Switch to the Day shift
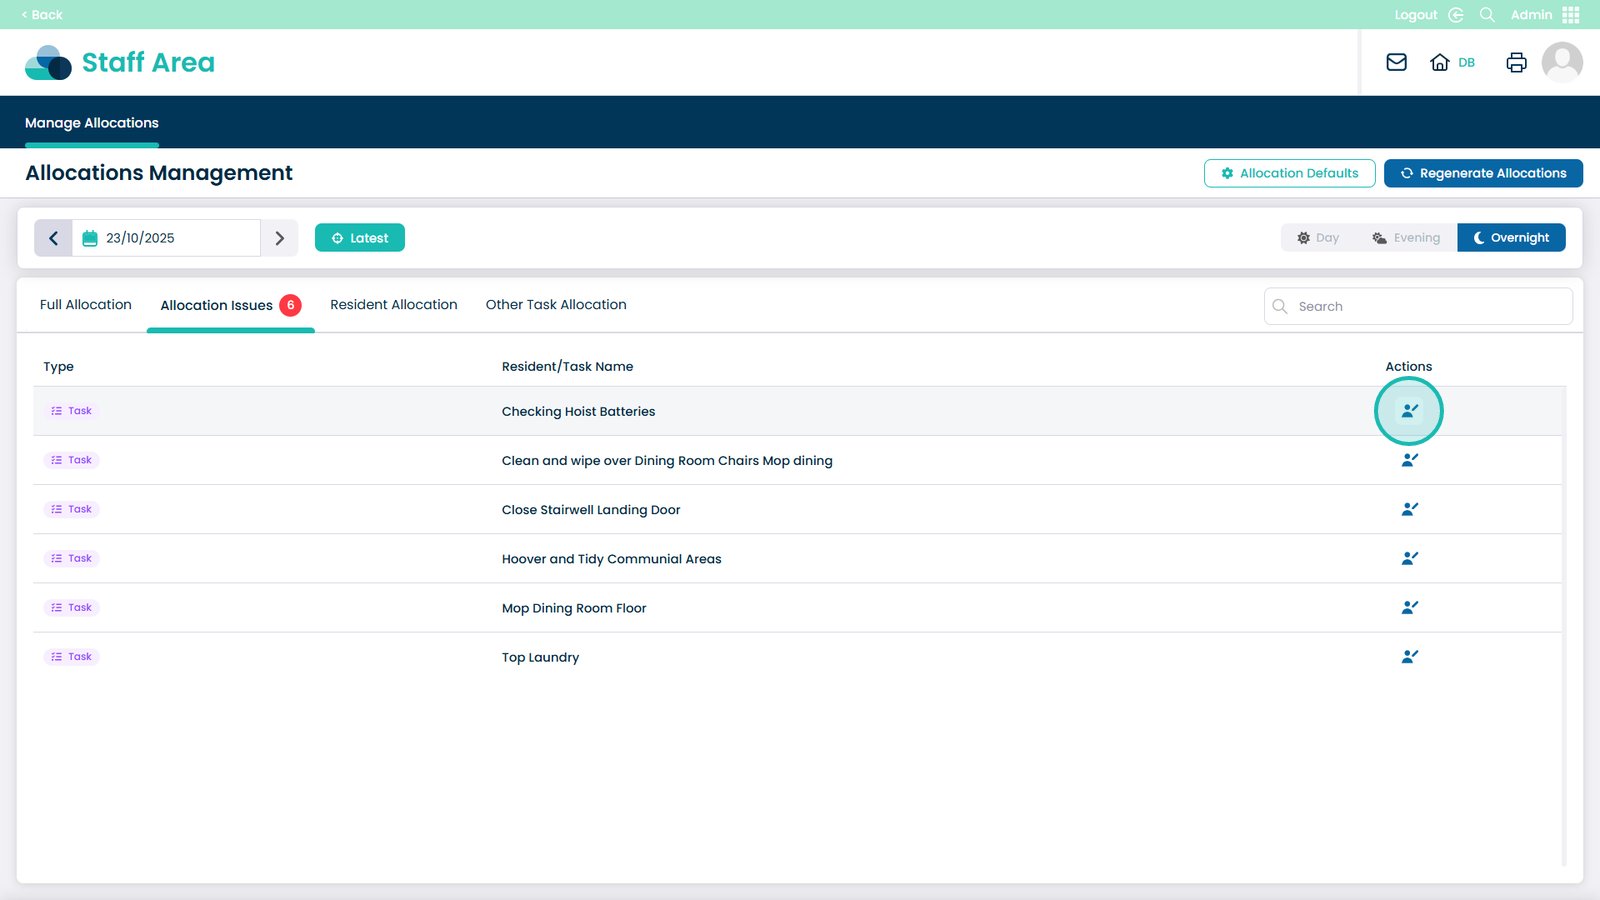 [x=1318, y=238]
